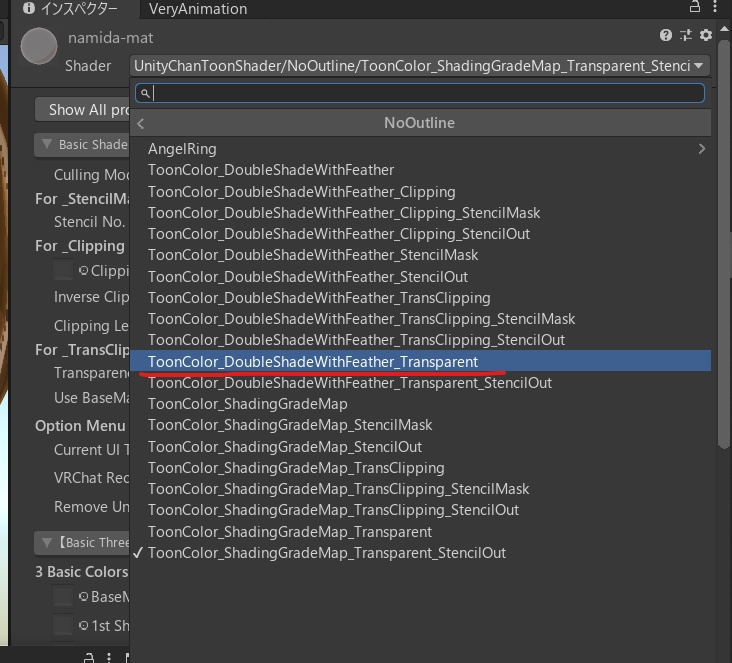The width and height of the screenshot is (732, 663).
Task: Select ToonColor_DoubleShadeWithFeather_TransClipping_StencilMask
Action: click(x=420, y=319)
